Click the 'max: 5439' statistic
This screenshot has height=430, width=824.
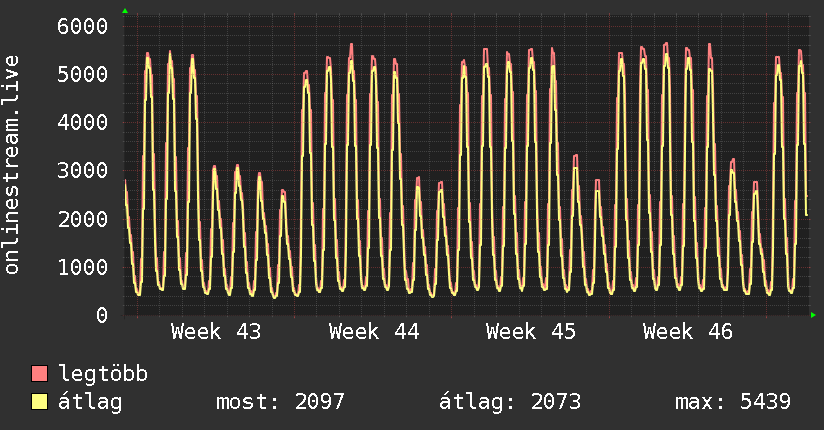coord(733,402)
